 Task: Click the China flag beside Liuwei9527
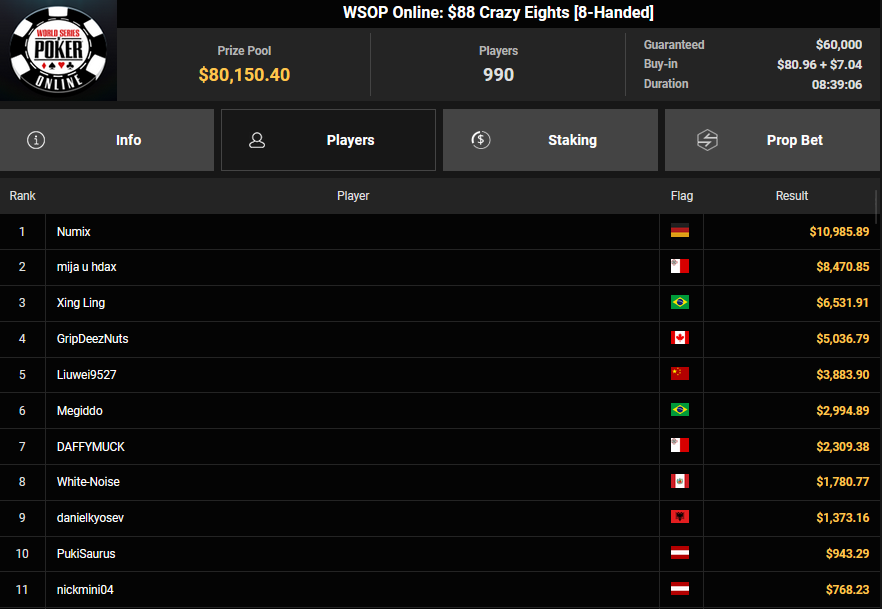pos(680,374)
